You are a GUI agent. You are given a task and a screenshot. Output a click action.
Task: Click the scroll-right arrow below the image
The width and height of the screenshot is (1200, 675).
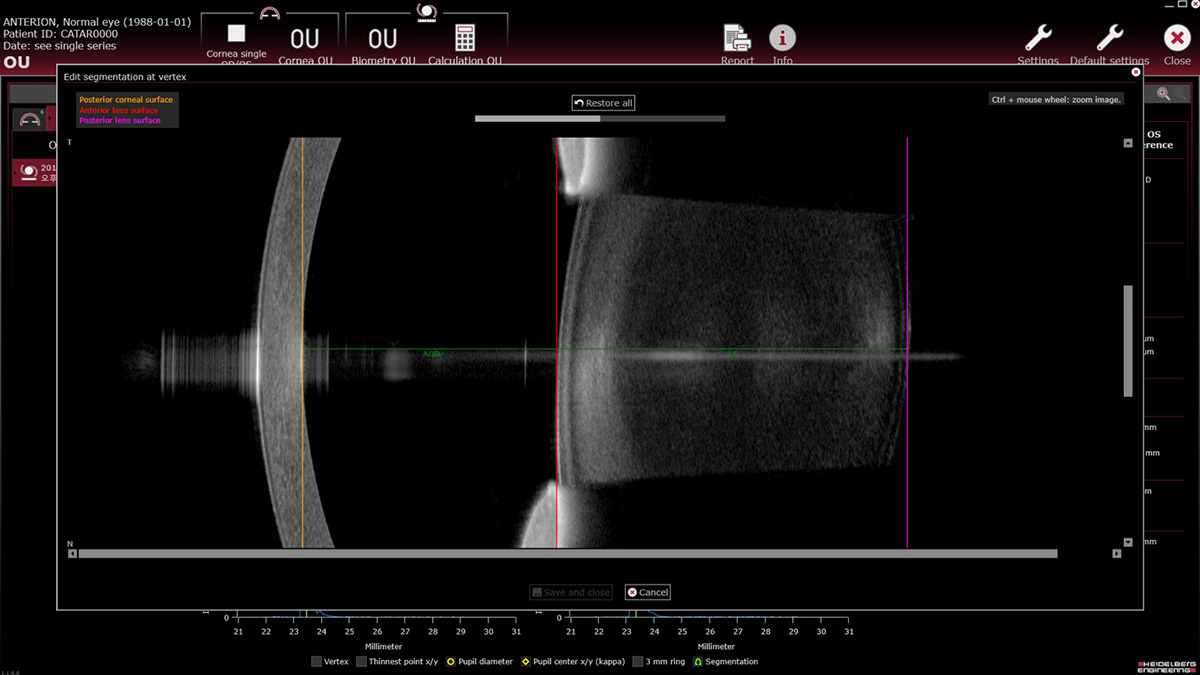tap(1117, 553)
